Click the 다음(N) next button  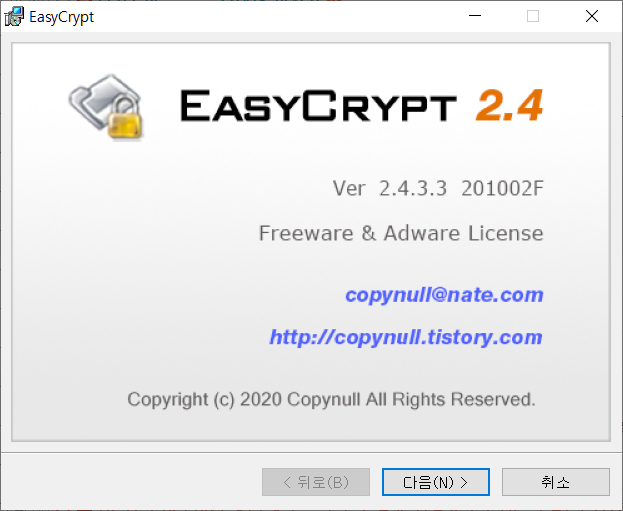point(436,482)
